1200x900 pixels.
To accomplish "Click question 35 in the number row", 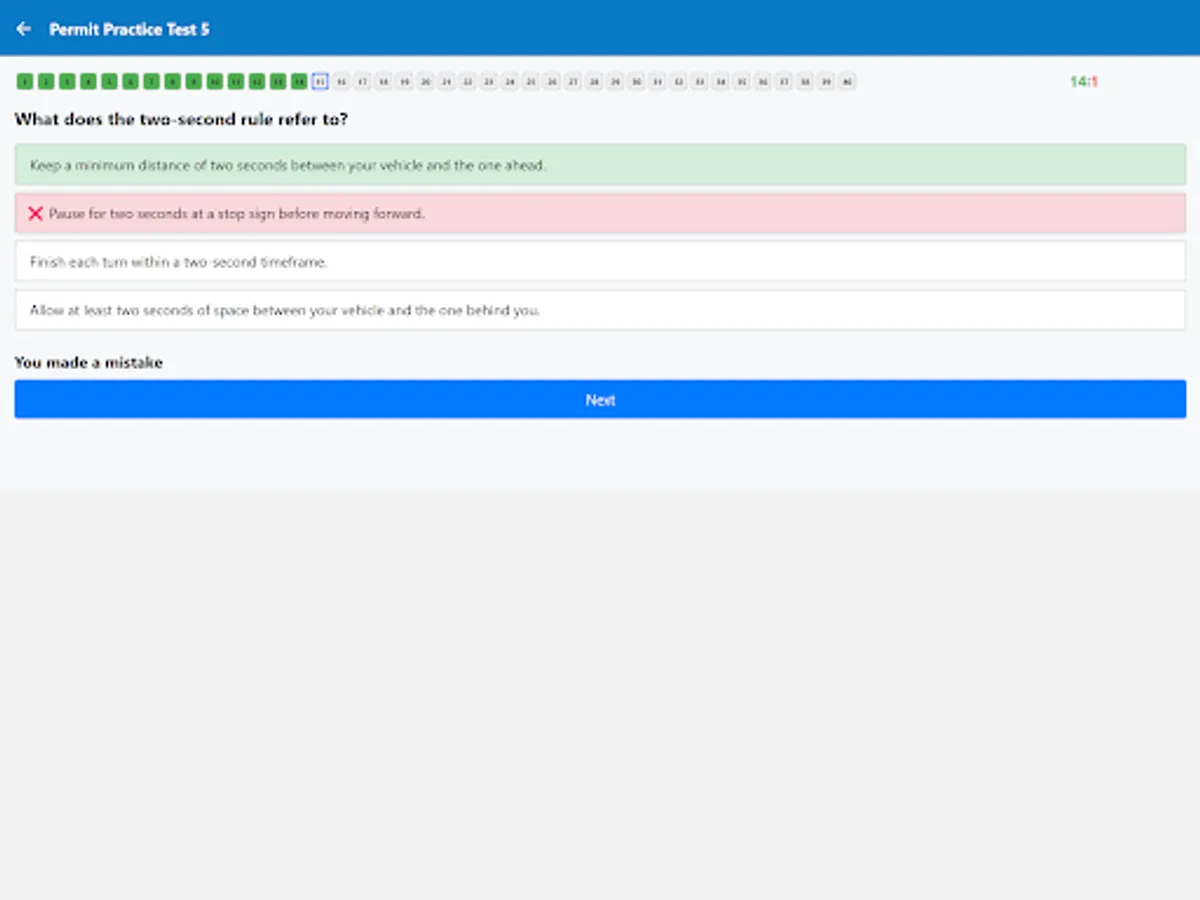I will [x=740, y=82].
